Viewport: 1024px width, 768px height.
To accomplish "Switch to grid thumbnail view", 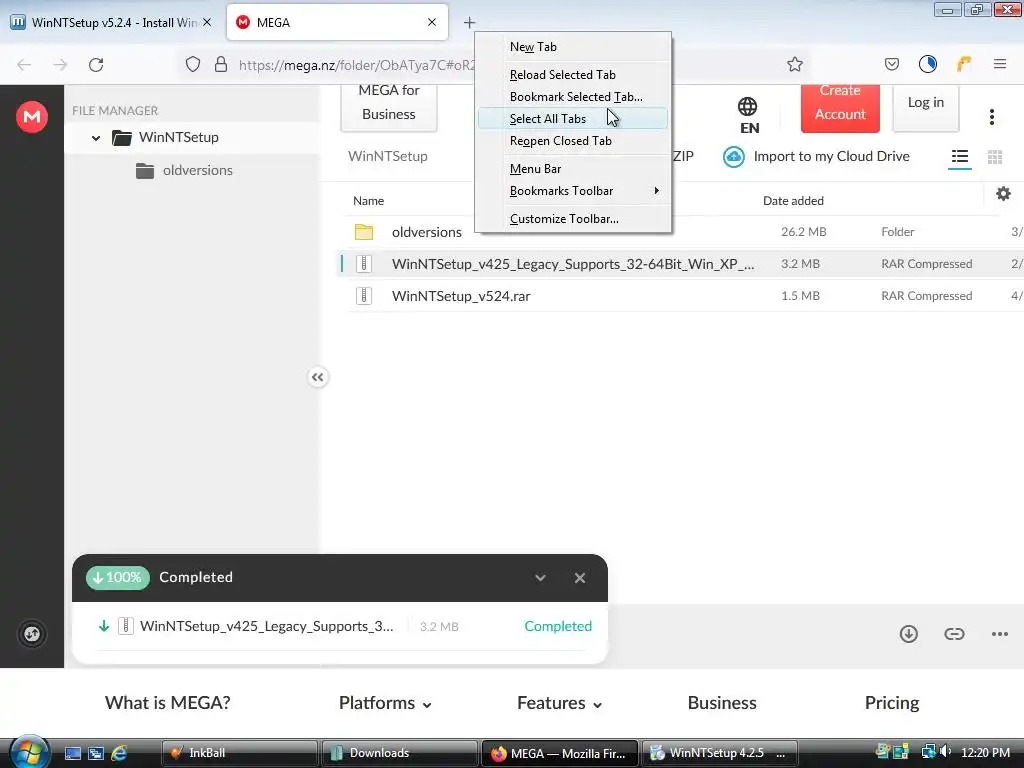I will tap(995, 157).
